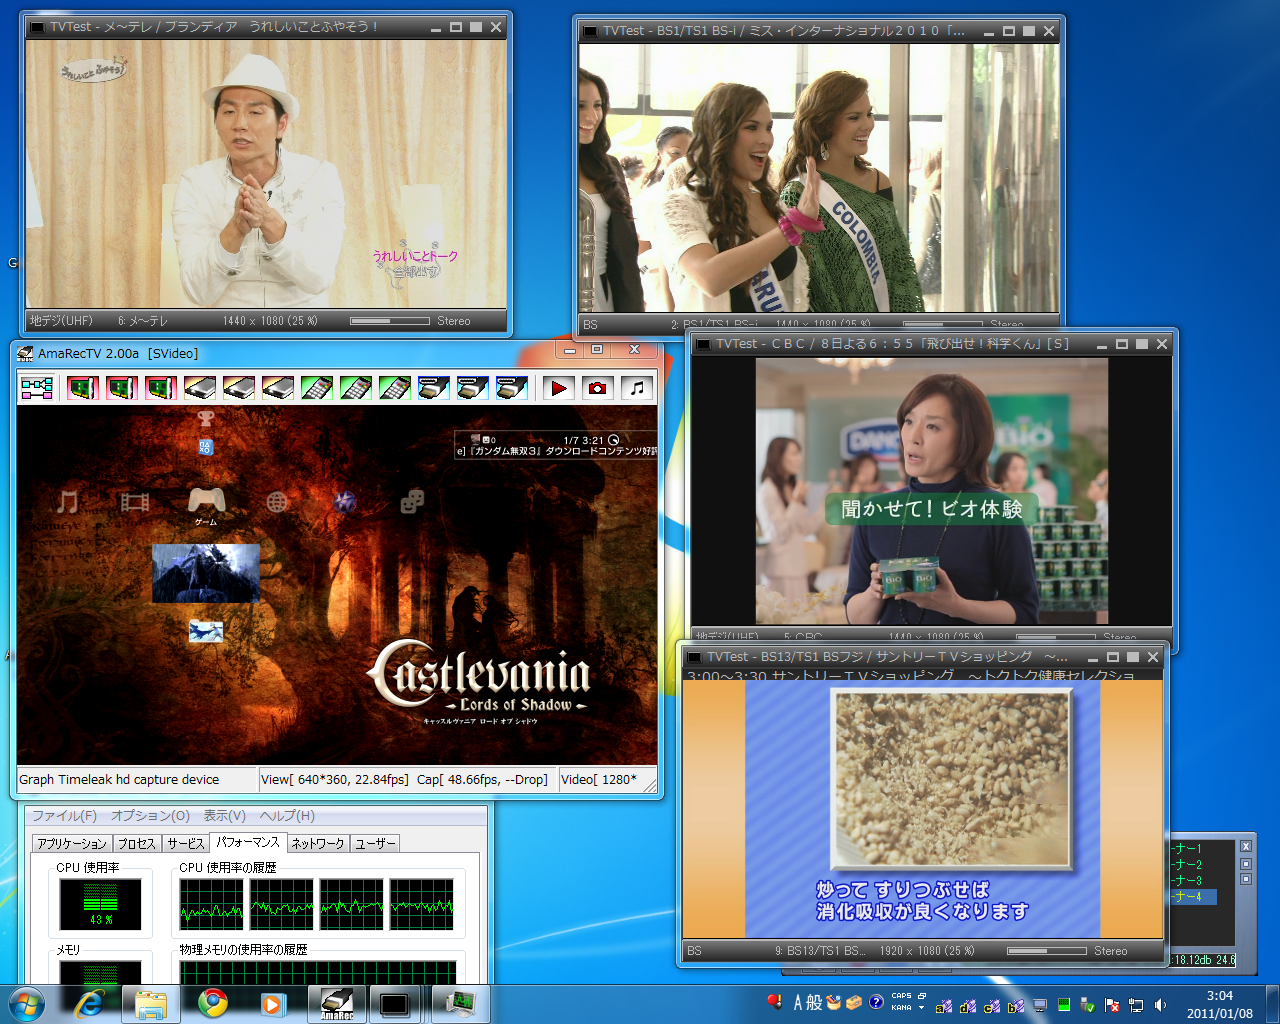Open the 表示(V) menu in Task Manager

(x=225, y=816)
